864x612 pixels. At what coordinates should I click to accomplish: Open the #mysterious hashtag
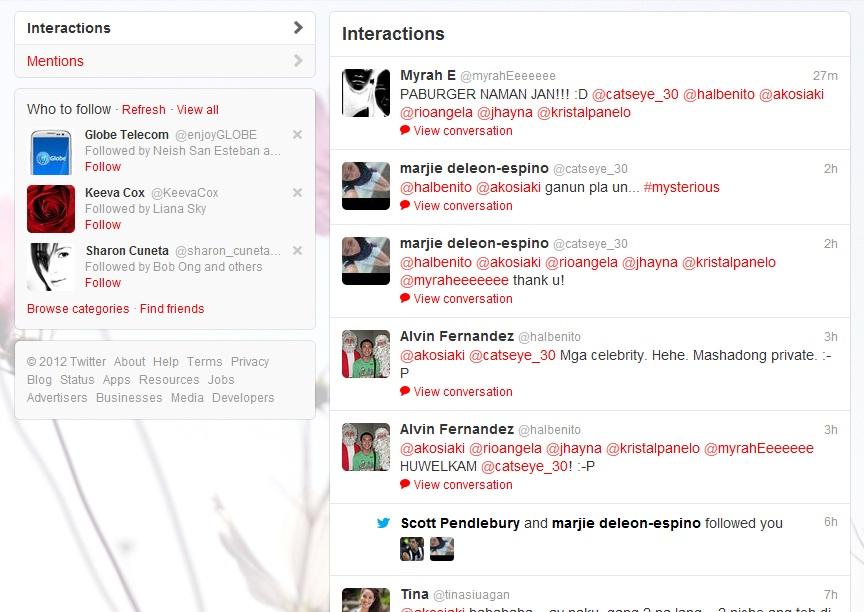click(x=682, y=187)
